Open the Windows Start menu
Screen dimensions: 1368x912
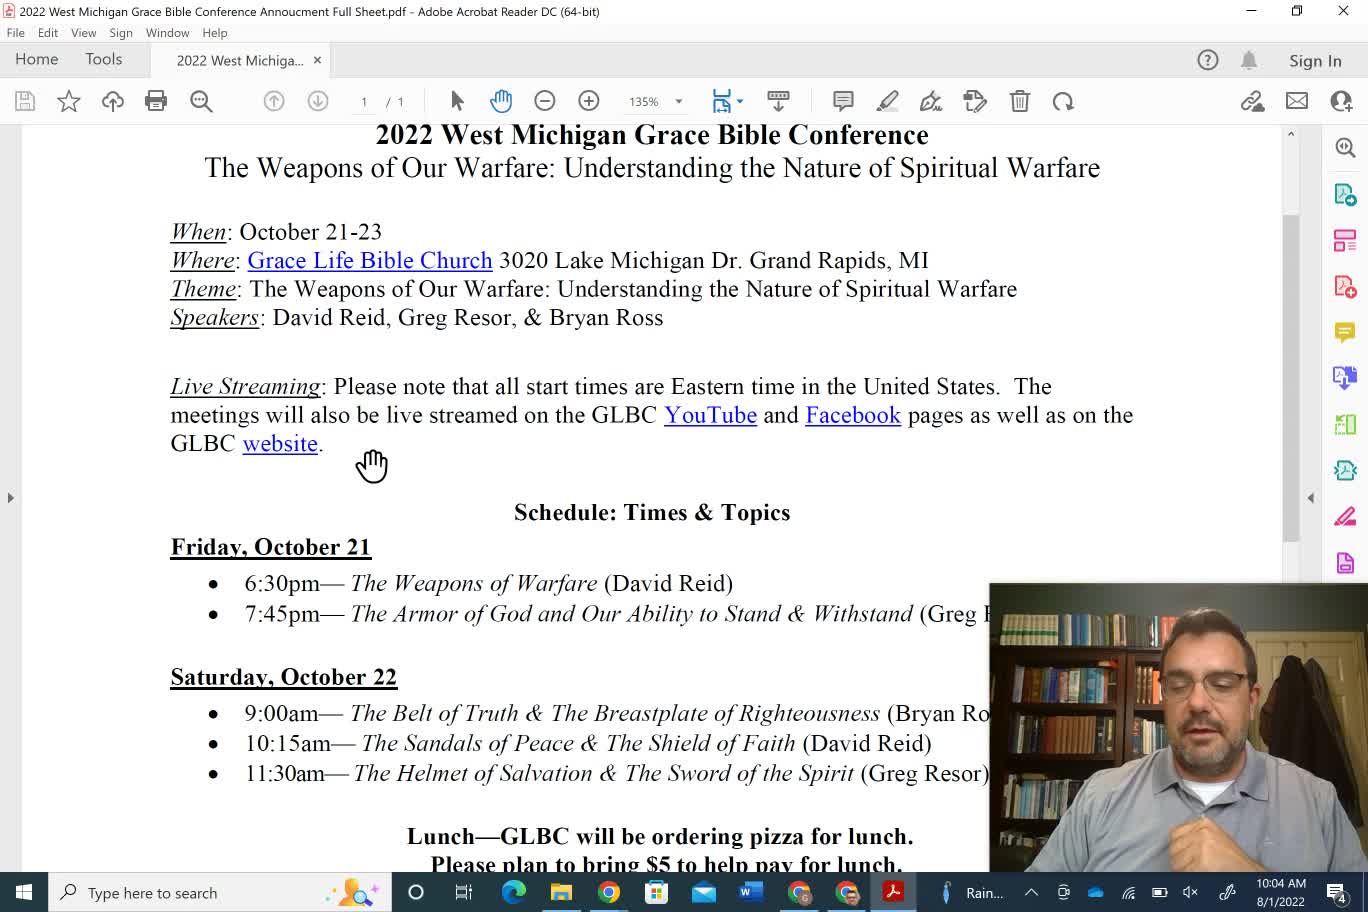(x=24, y=892)
